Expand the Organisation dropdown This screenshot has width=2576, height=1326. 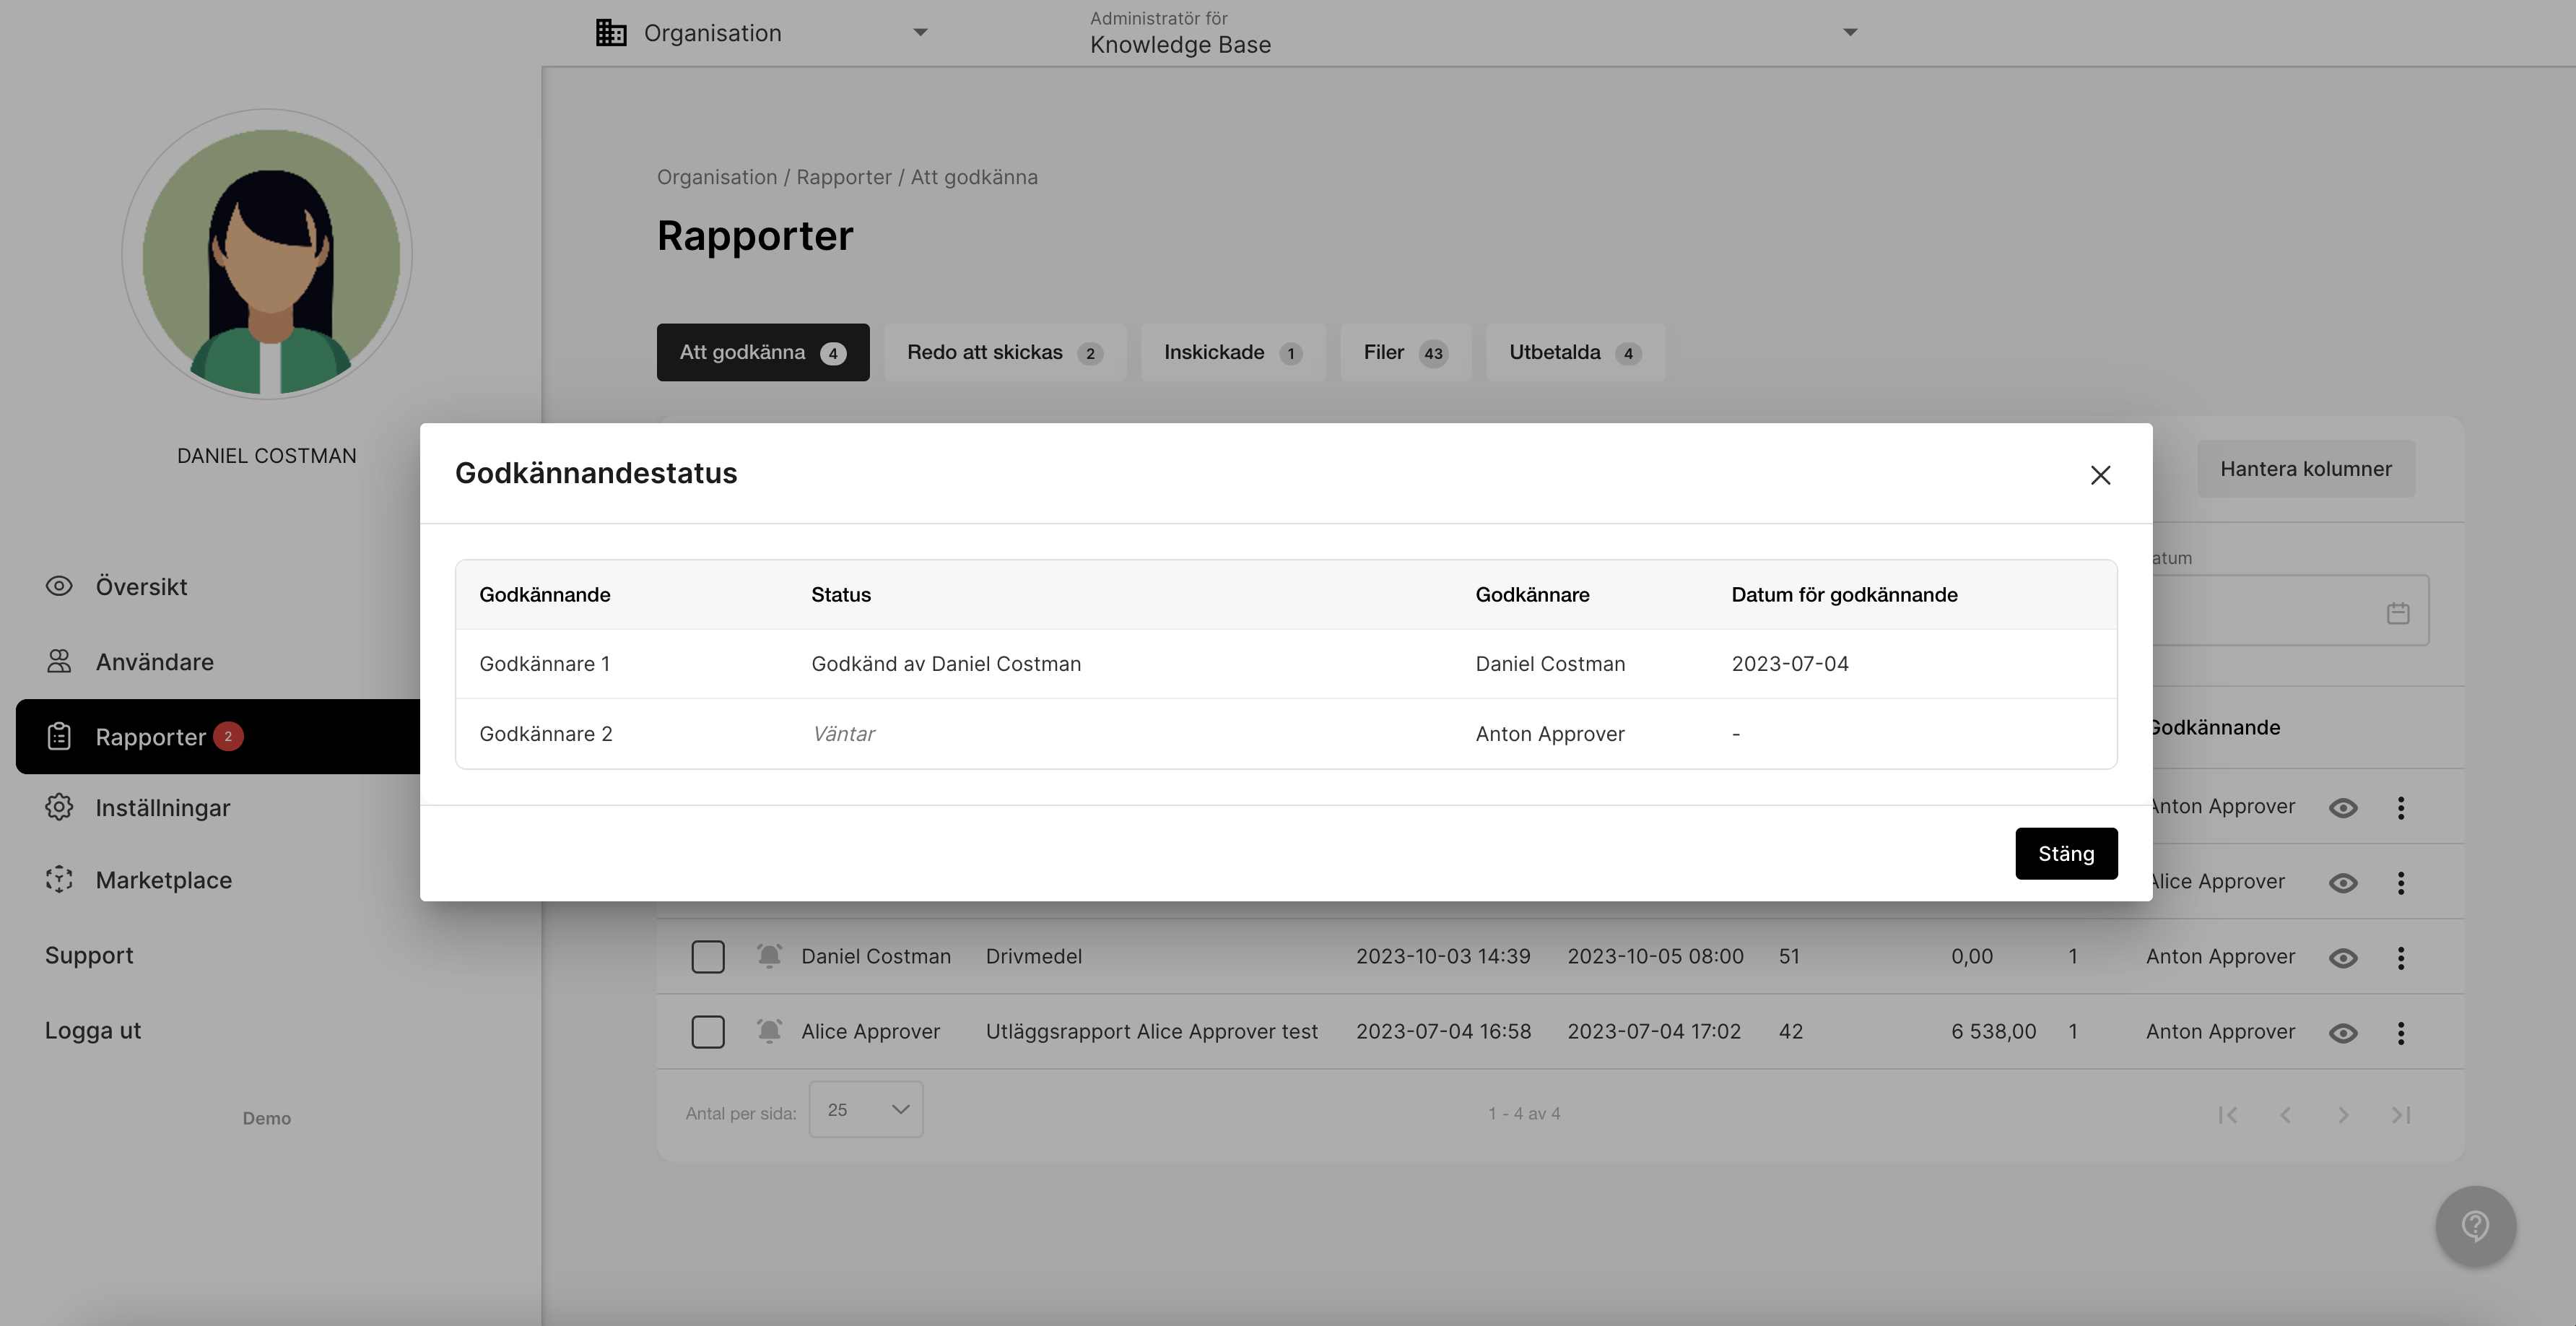762,33
